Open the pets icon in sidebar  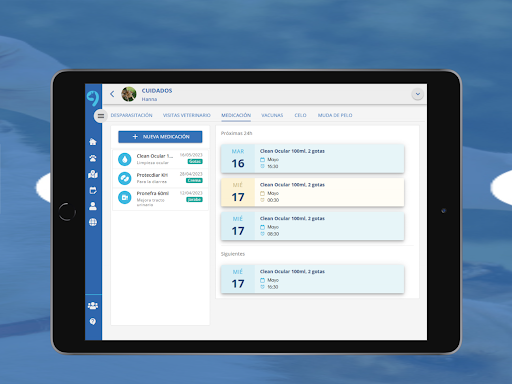tap(93, 158)
